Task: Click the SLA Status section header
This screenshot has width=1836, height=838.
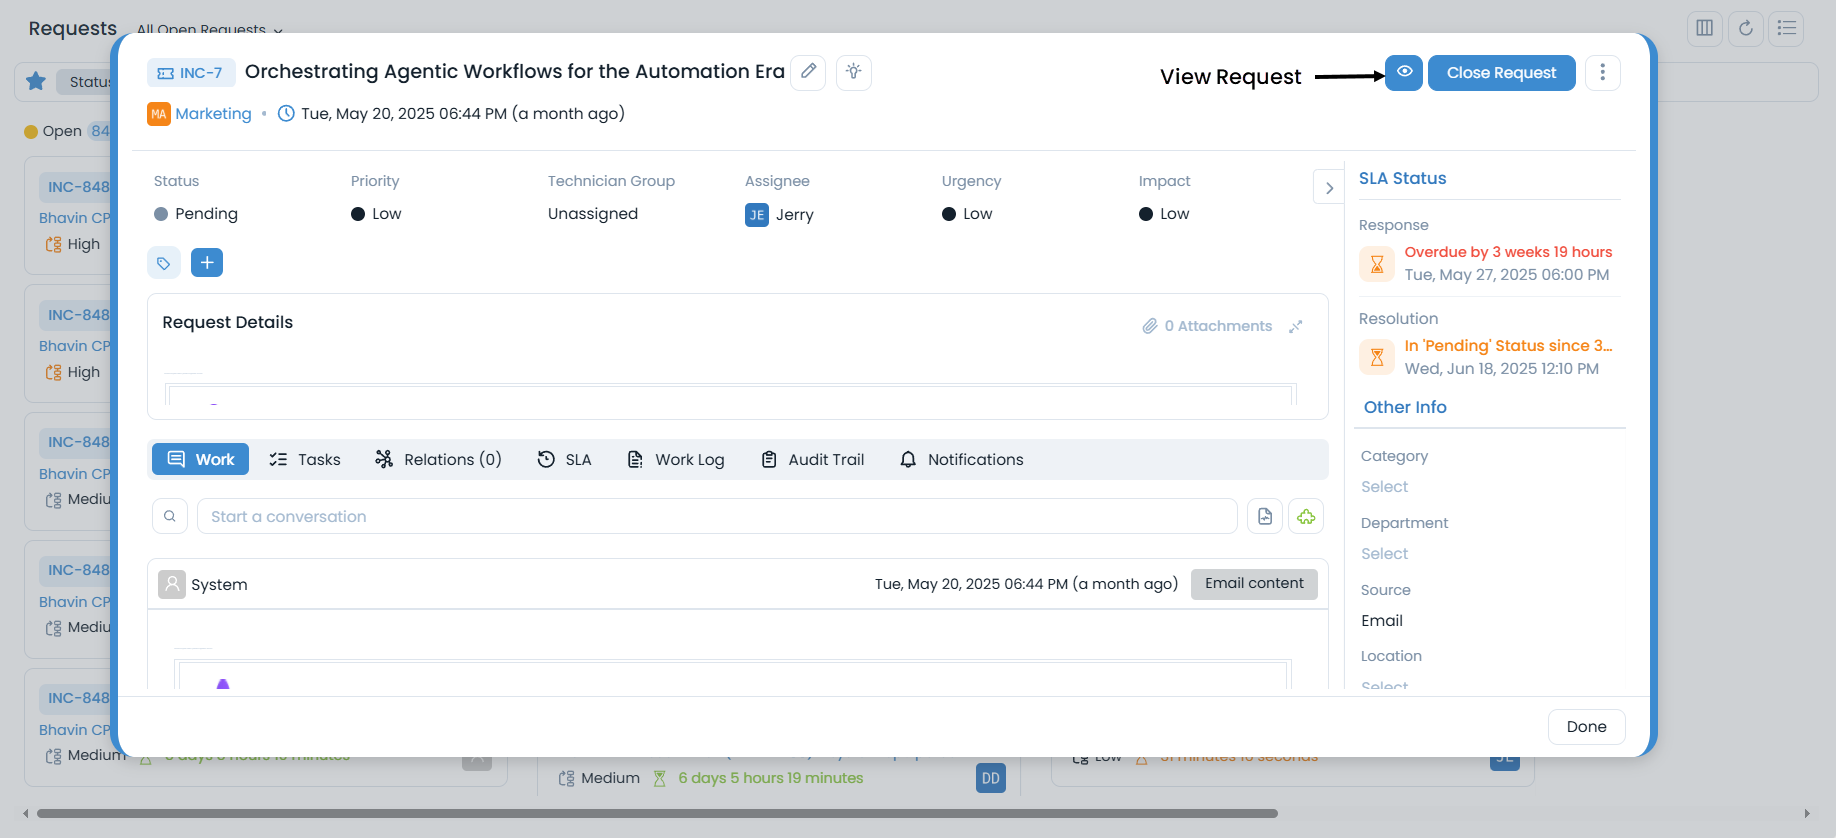Action: coord(1402,178)
